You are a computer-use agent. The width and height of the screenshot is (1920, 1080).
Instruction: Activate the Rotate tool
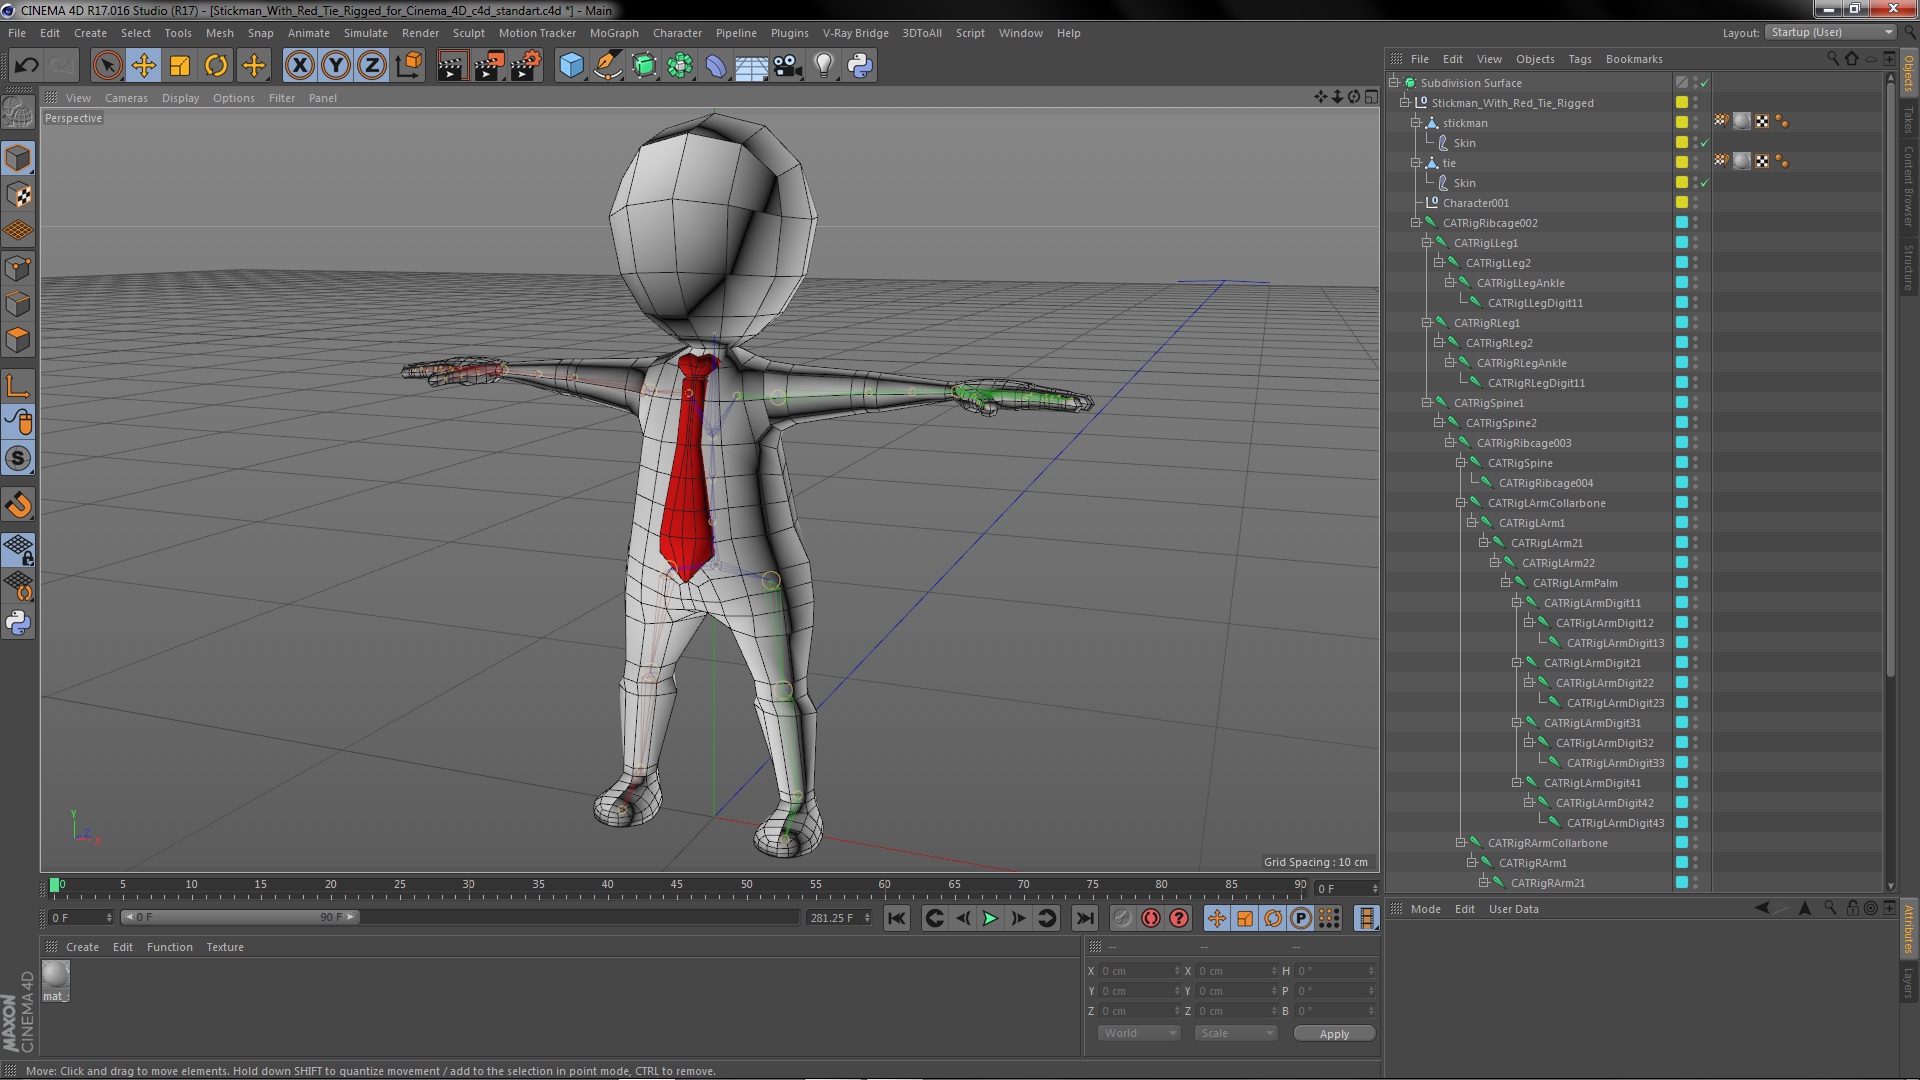(216, 66)
